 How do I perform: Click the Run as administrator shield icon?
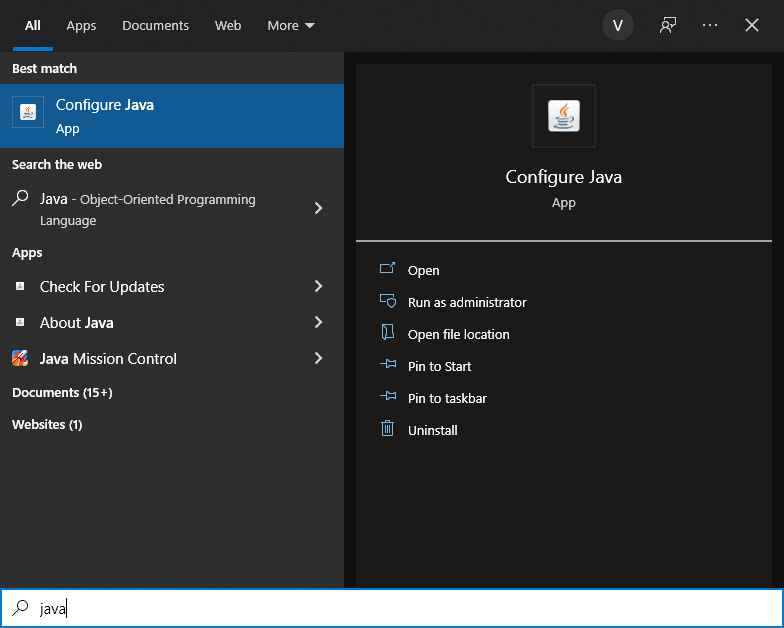pos(388,300)
